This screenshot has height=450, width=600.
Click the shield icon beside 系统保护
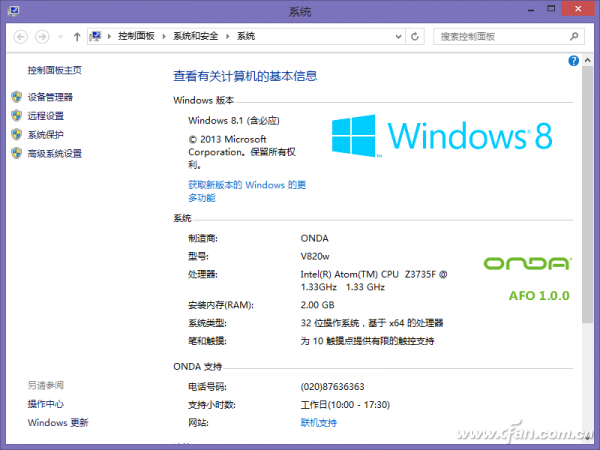pyautogui.click(x=16, y=134)
